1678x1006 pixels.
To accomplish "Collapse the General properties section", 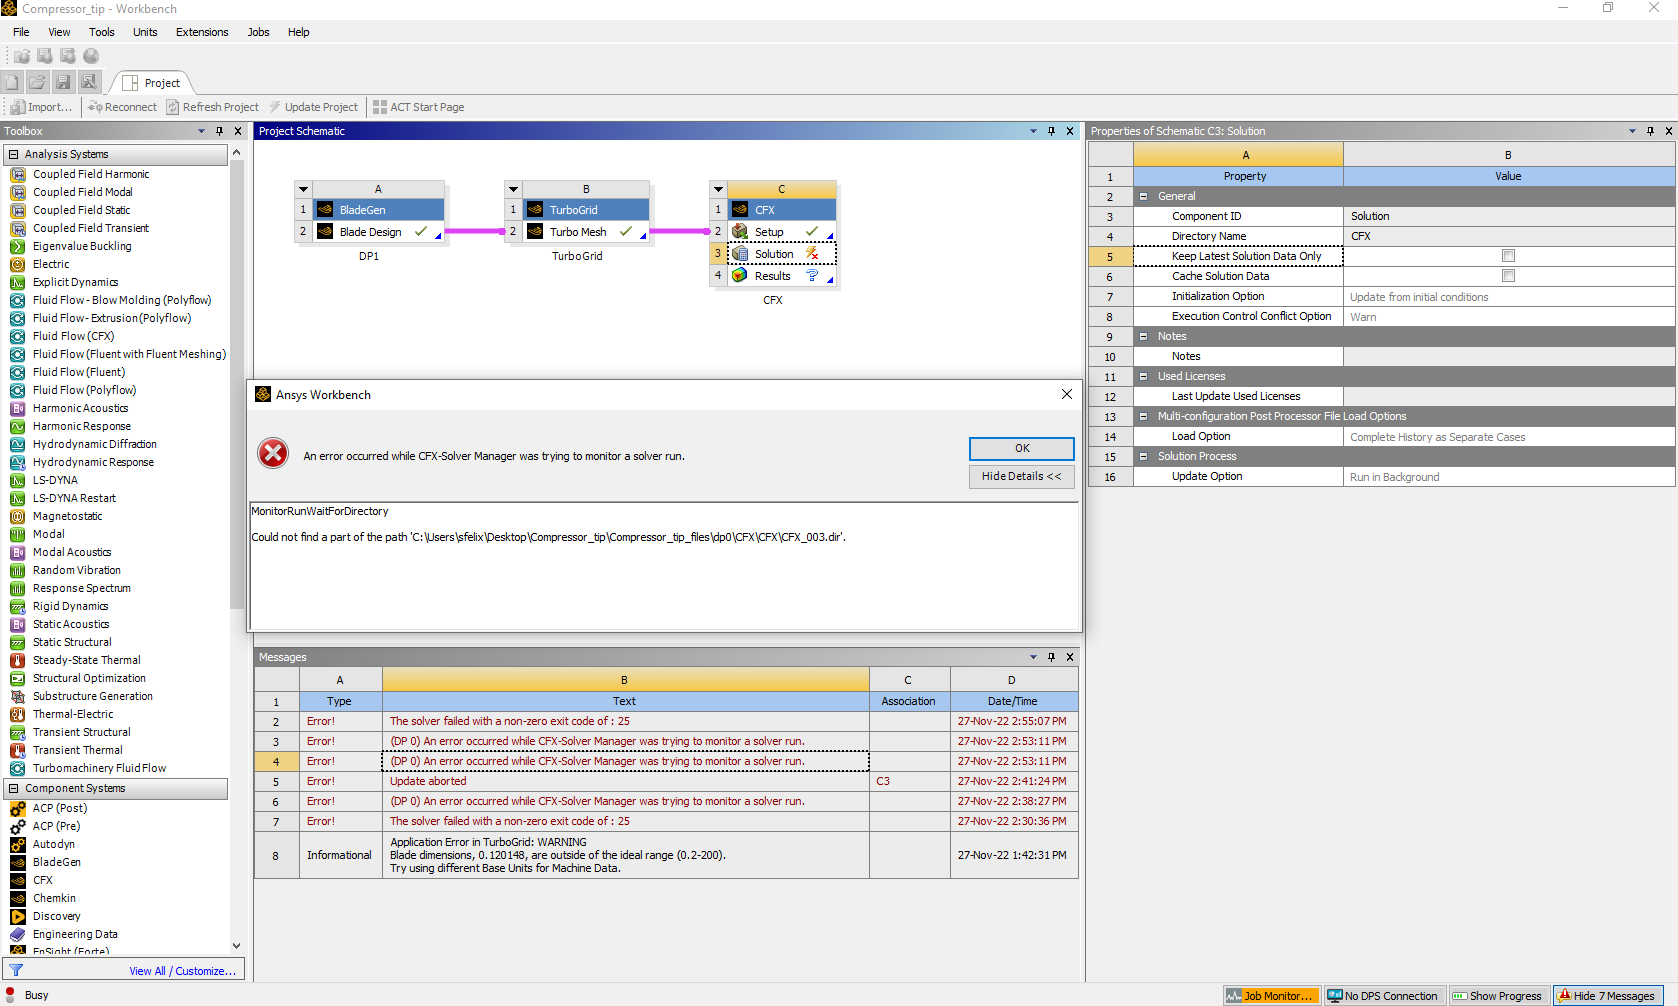I will pos(1143,196).
